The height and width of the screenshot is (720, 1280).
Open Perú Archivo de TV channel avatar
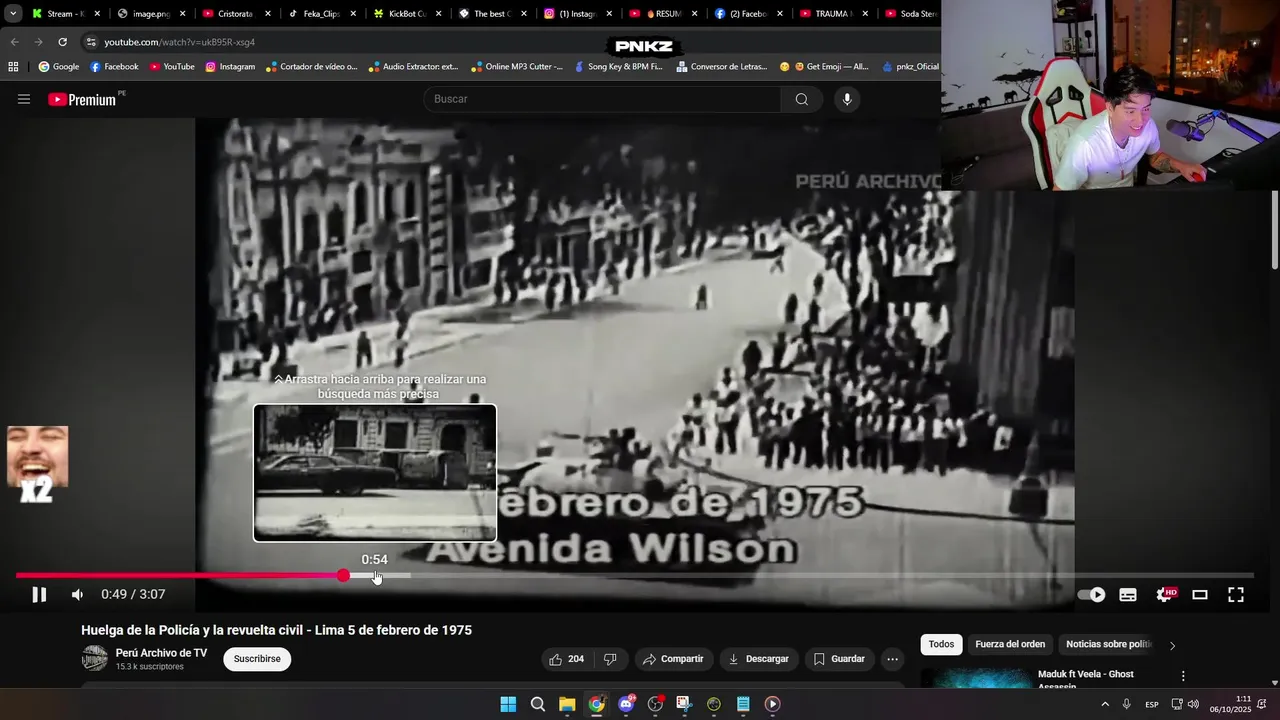(x=95, y=658)
